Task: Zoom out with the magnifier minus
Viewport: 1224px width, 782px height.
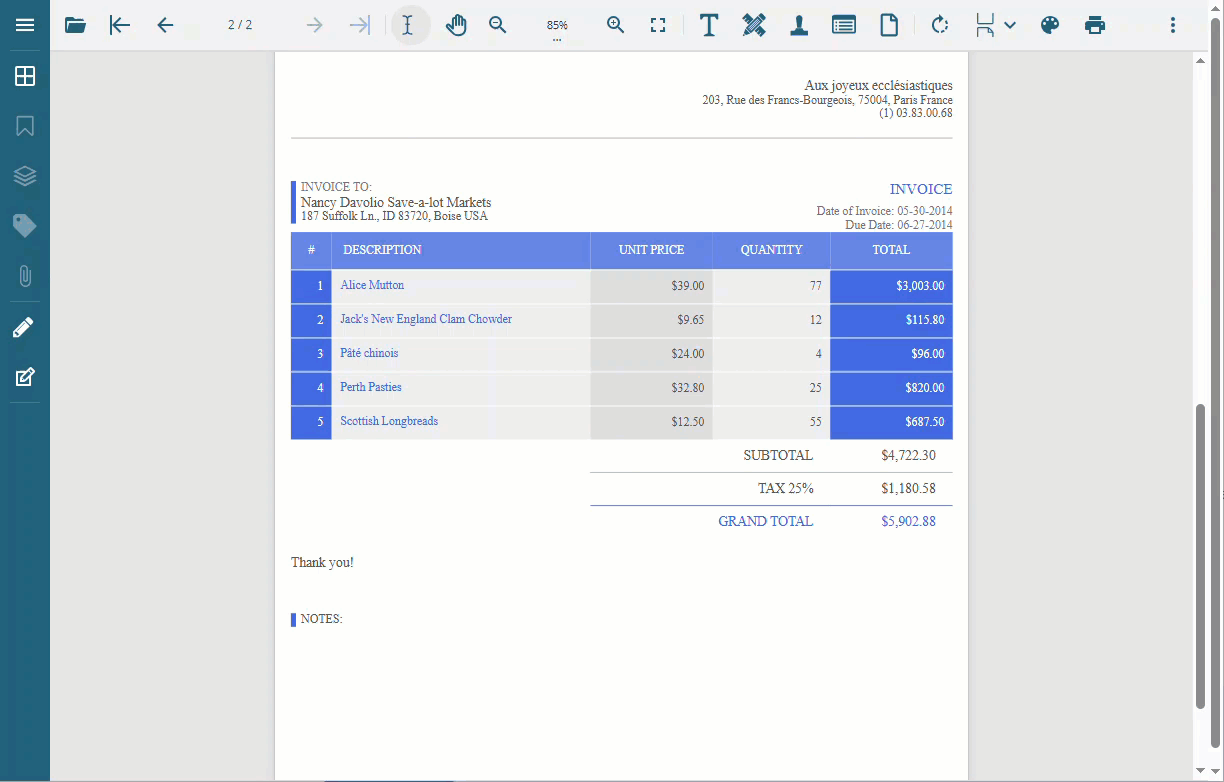Action: point(498,25)
